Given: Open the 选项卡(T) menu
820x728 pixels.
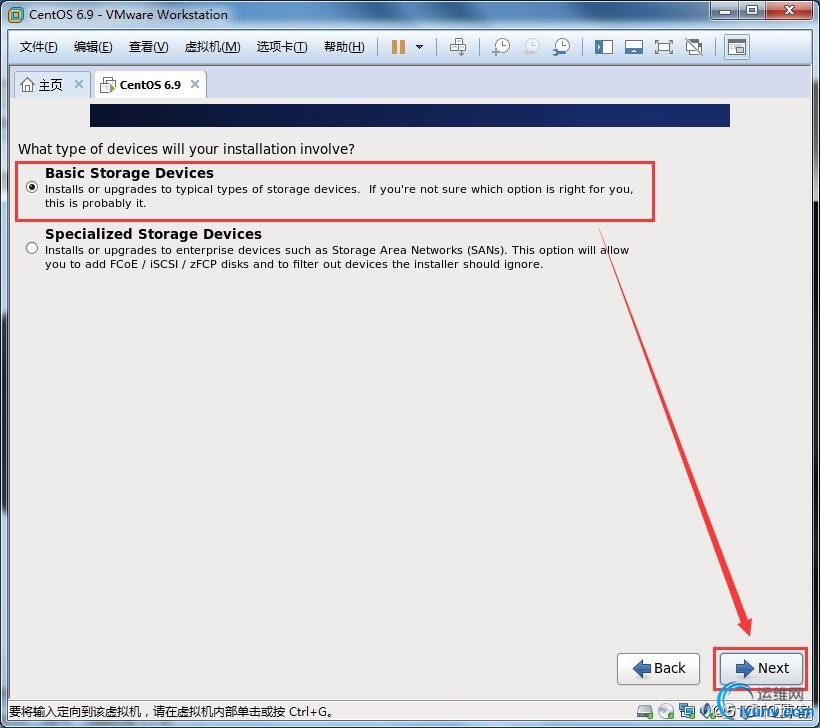Looking at the screenshot, I should [x=282, y=47].
